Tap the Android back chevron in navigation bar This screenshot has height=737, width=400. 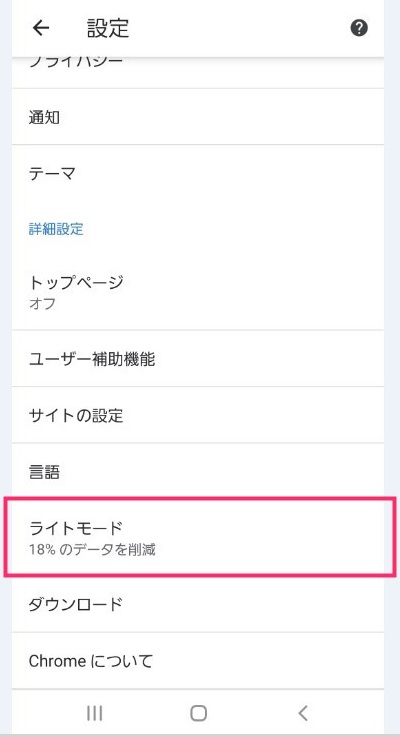click(303, 713)
